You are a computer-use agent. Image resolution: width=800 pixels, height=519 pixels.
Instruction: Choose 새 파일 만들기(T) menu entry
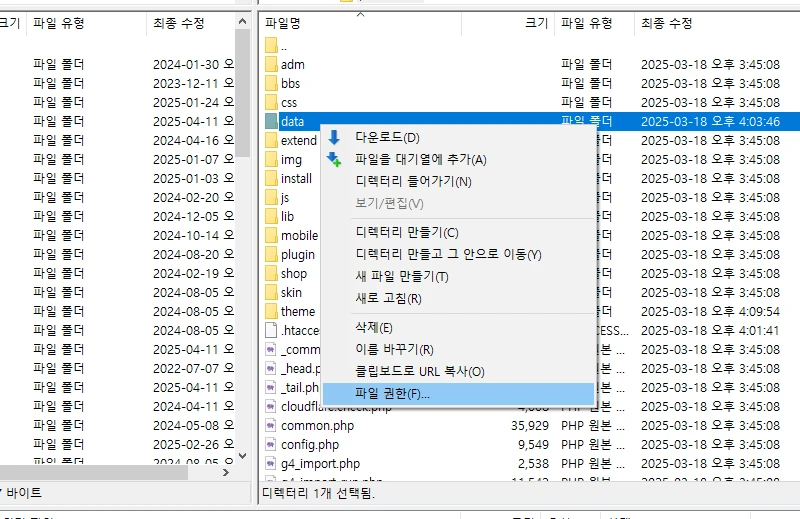[459, 276]
